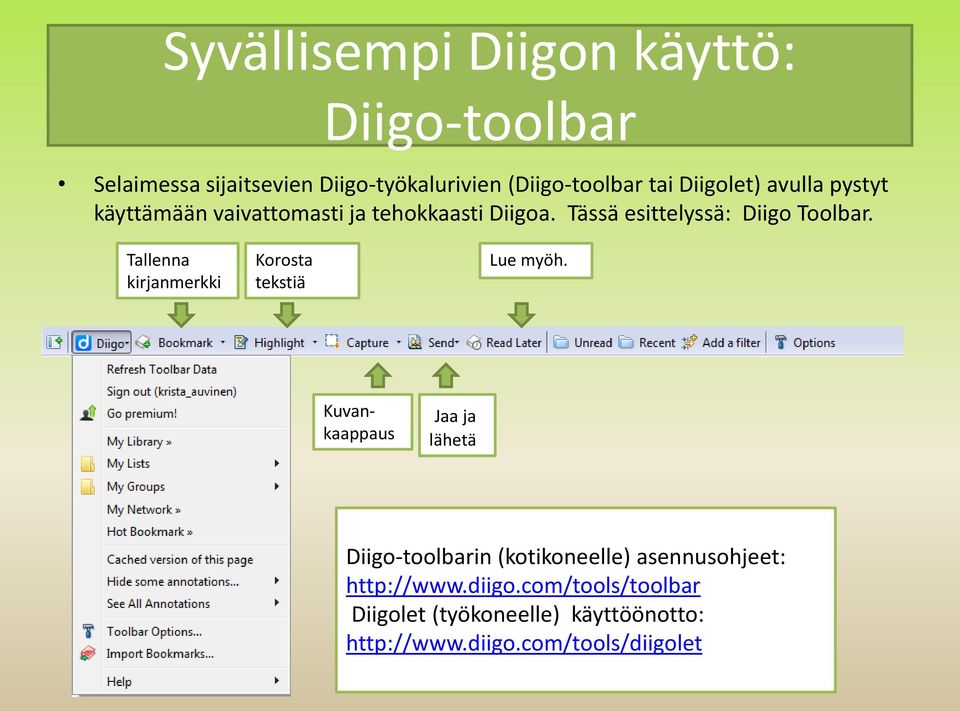Image resolution: width=960 pixels, height=711 pixels.
Task: Open Toolbar Options... menu entry
Action: [x=154, y=631]
